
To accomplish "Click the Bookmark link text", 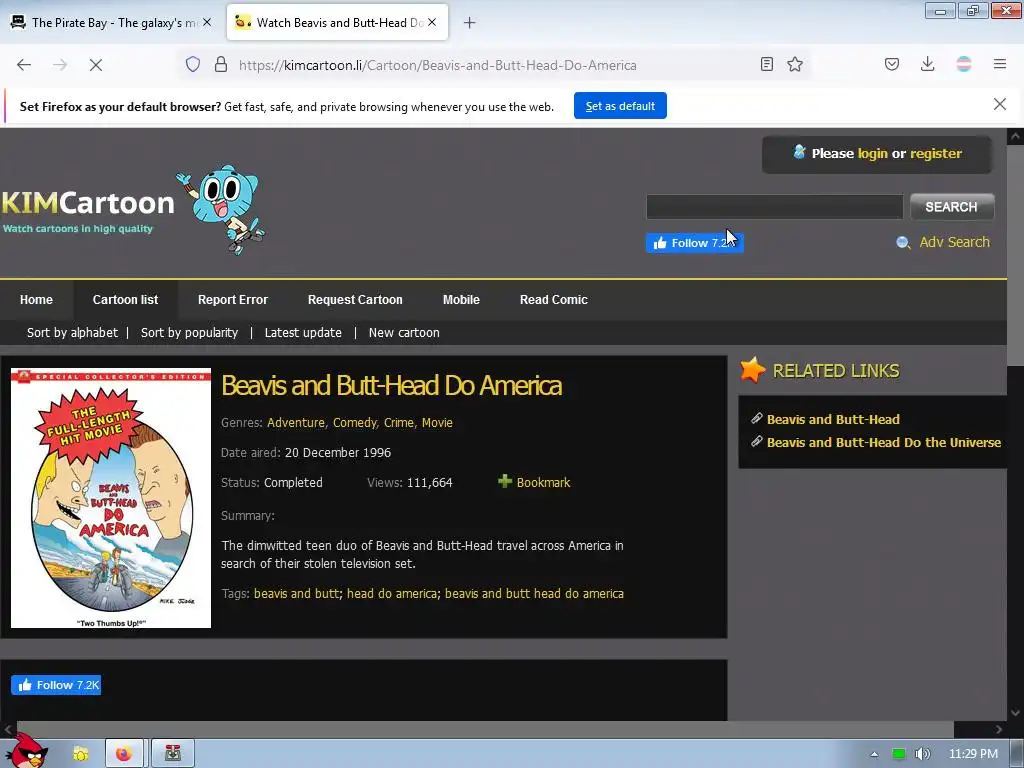I will pyautogui.click(x=543, y=483).
